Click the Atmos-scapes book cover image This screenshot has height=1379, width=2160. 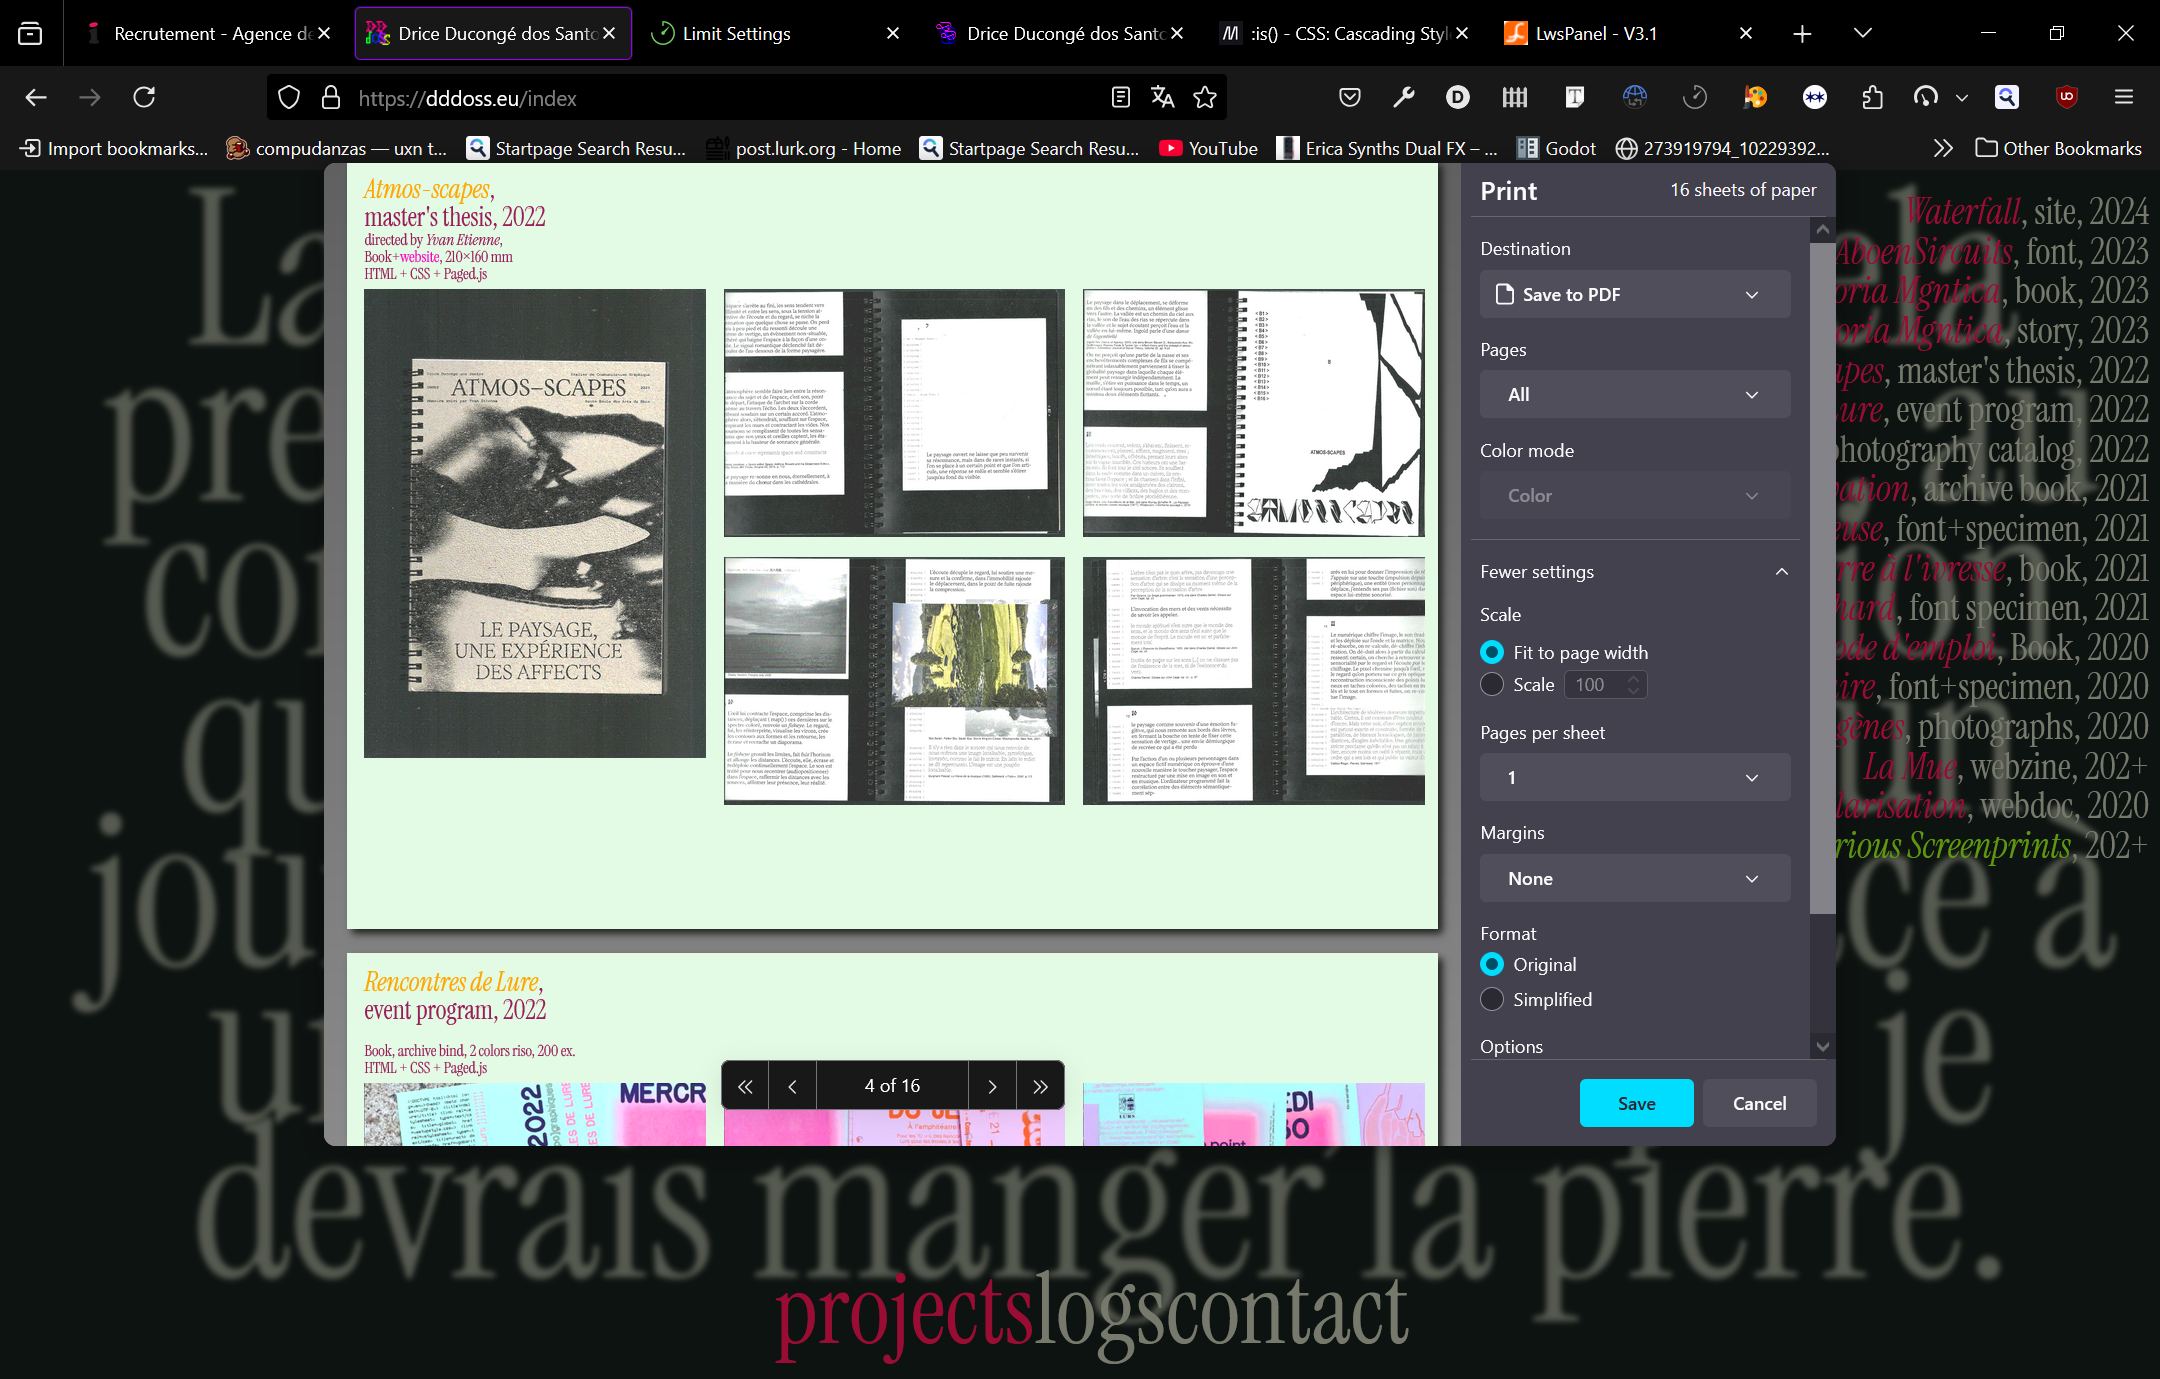point(534,523)
